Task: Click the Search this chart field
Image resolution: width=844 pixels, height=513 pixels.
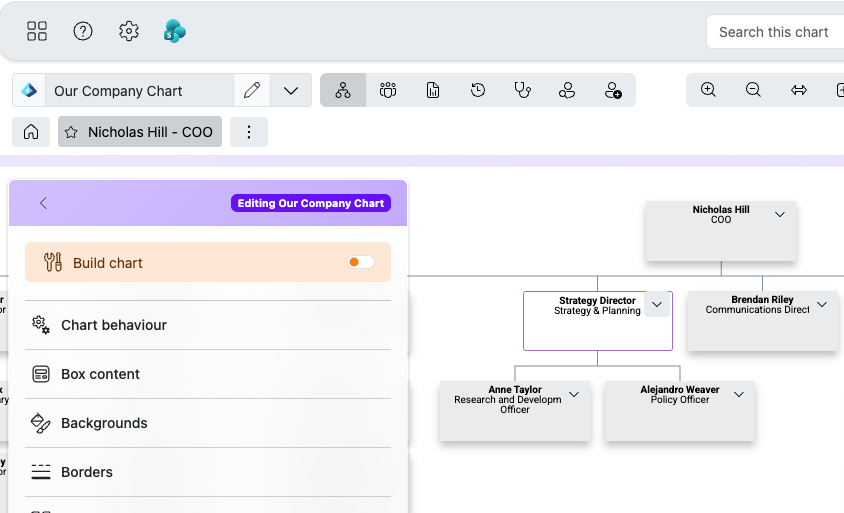Action: pos(775,32)
